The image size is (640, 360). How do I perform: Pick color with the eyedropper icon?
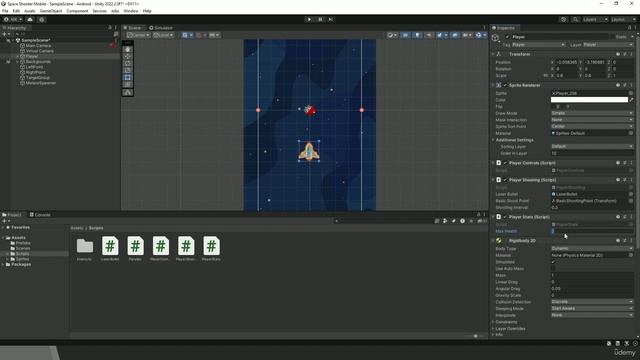tap(631, 100)
